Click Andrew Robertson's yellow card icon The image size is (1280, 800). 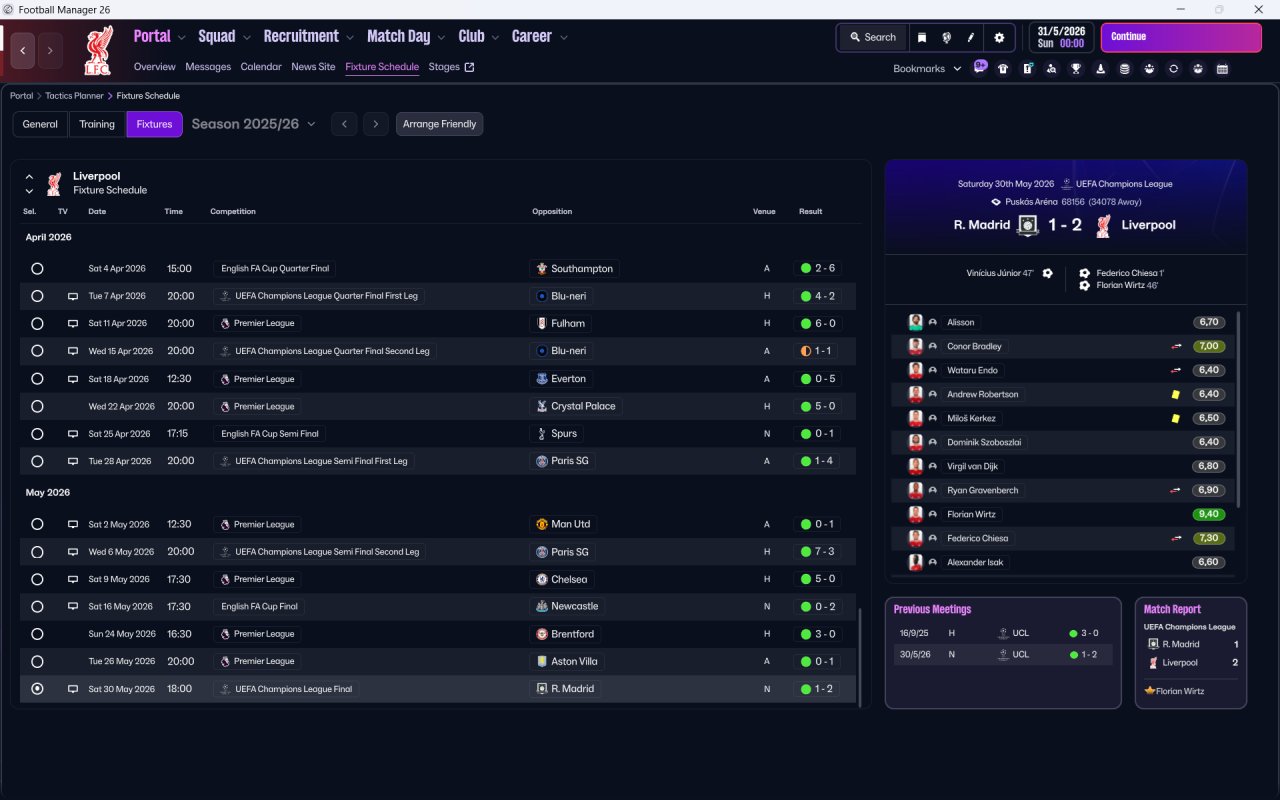1176,394
